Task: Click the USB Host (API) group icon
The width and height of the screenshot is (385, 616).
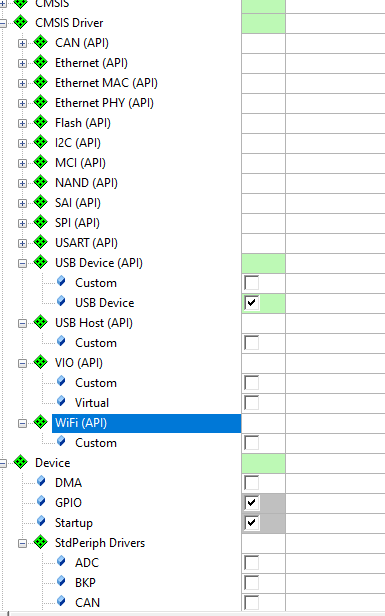Action: 40,323
